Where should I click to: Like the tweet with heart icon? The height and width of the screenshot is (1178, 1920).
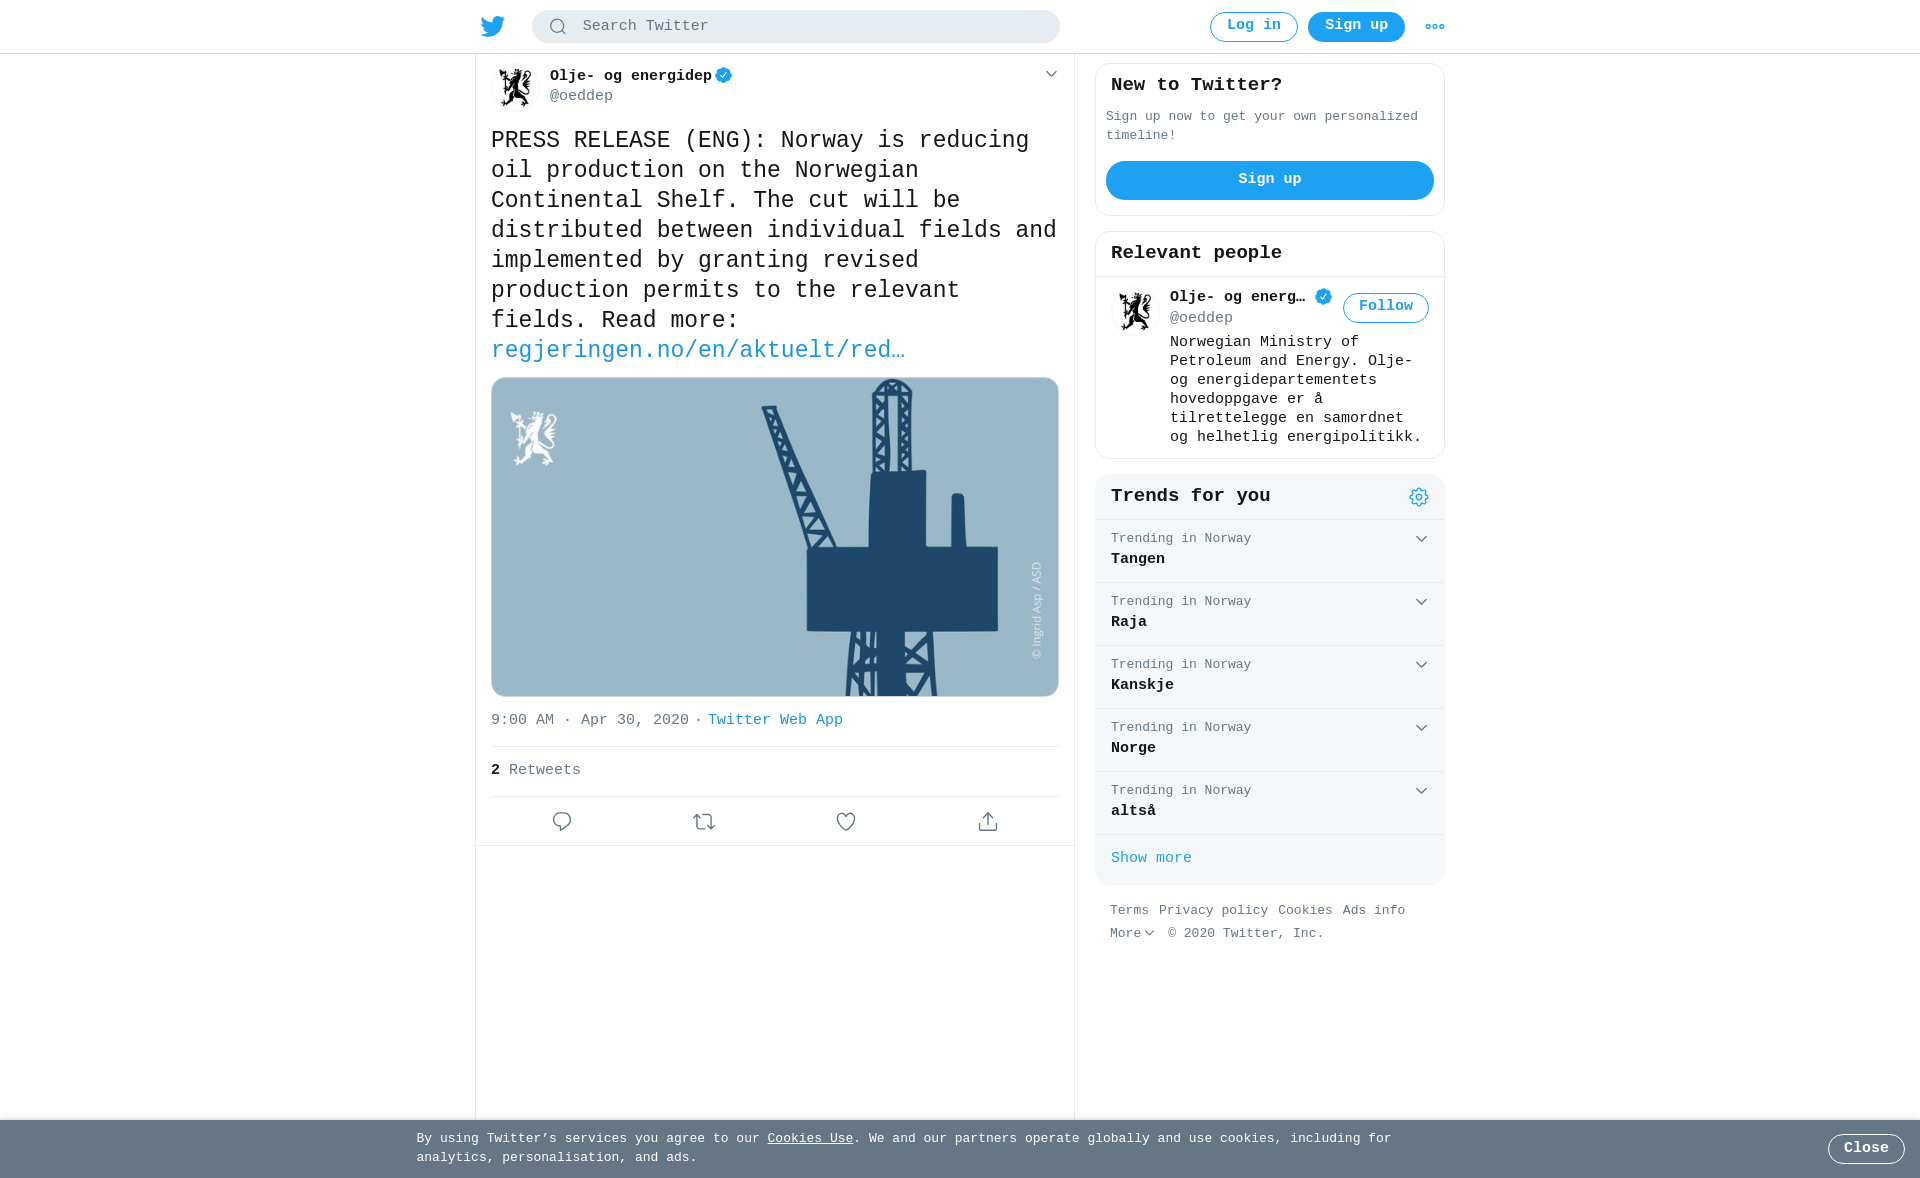846,821
